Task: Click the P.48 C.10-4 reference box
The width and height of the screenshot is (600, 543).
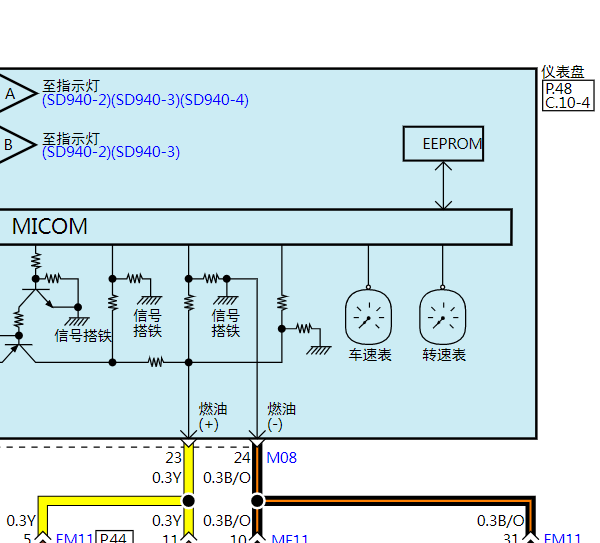Action: 568,96
